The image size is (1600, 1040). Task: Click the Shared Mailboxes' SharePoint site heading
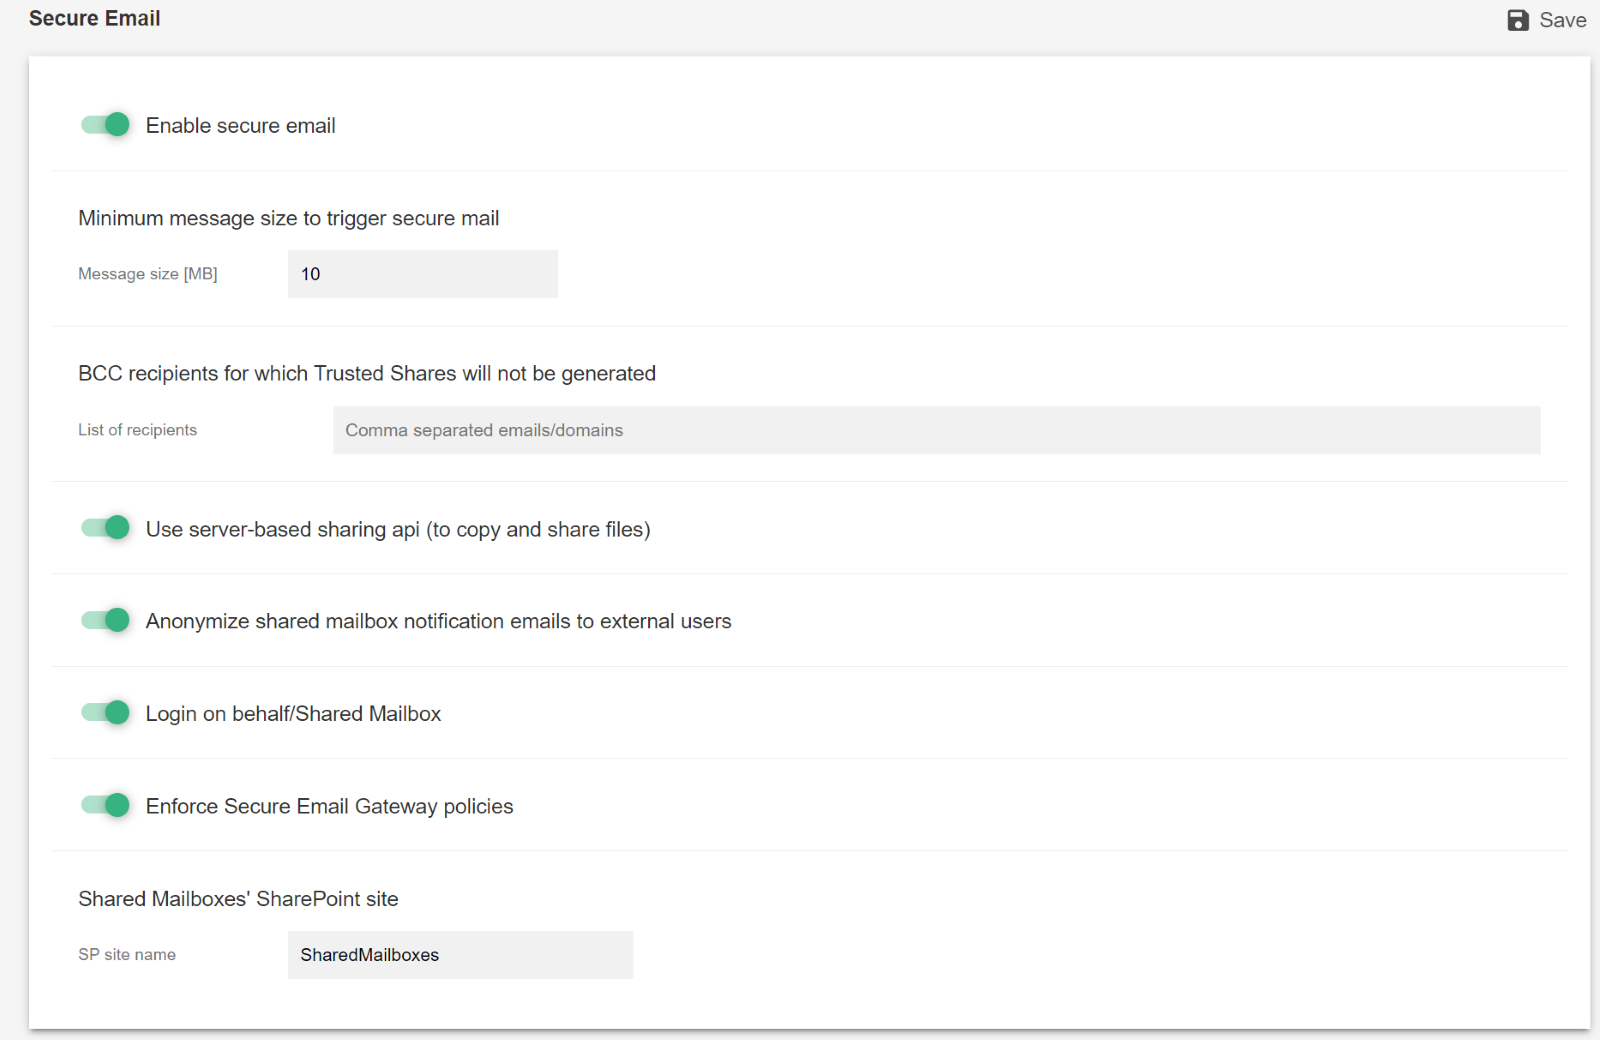[x=238, y=898]
